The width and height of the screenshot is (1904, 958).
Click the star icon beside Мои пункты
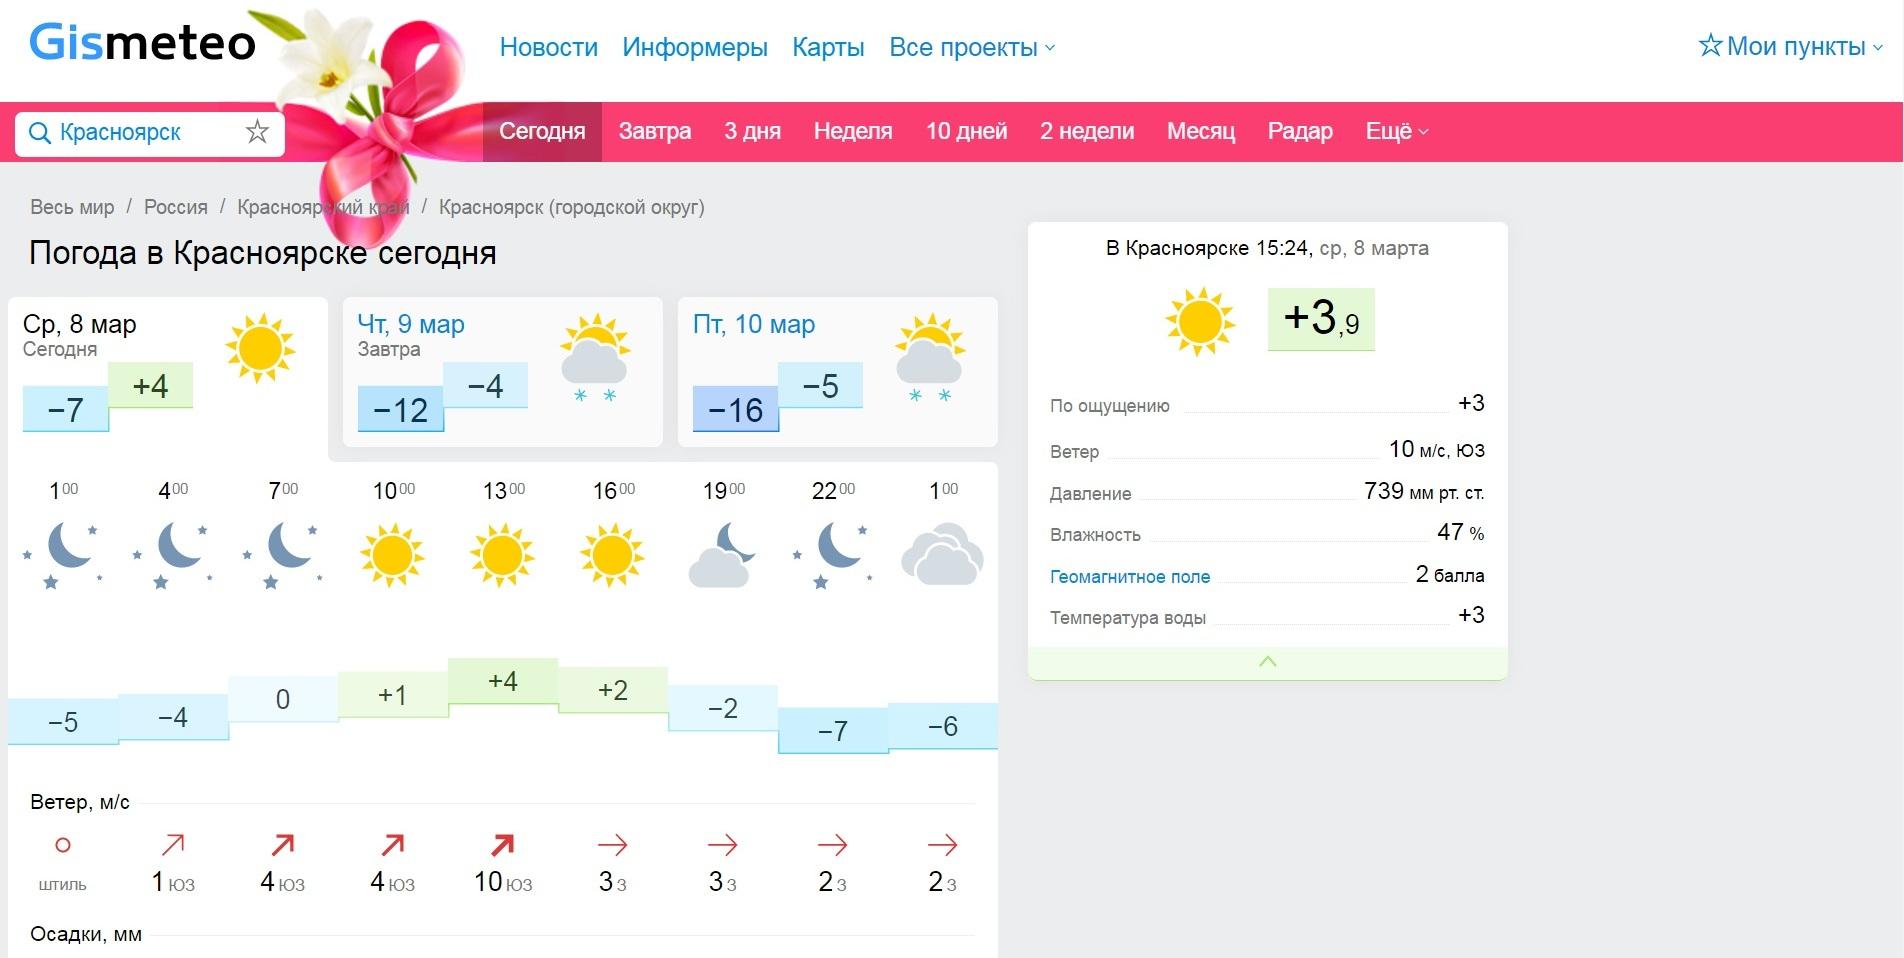pos(1710,46)
